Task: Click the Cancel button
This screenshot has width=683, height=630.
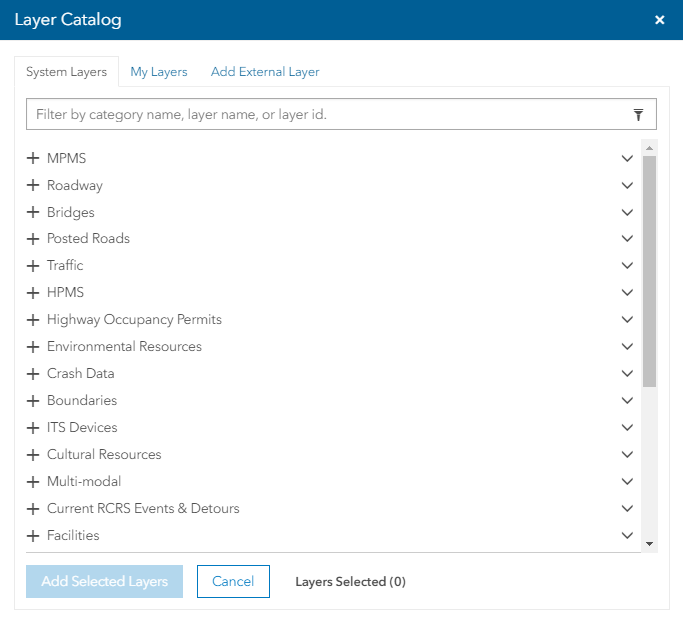Action: [233, 581]
